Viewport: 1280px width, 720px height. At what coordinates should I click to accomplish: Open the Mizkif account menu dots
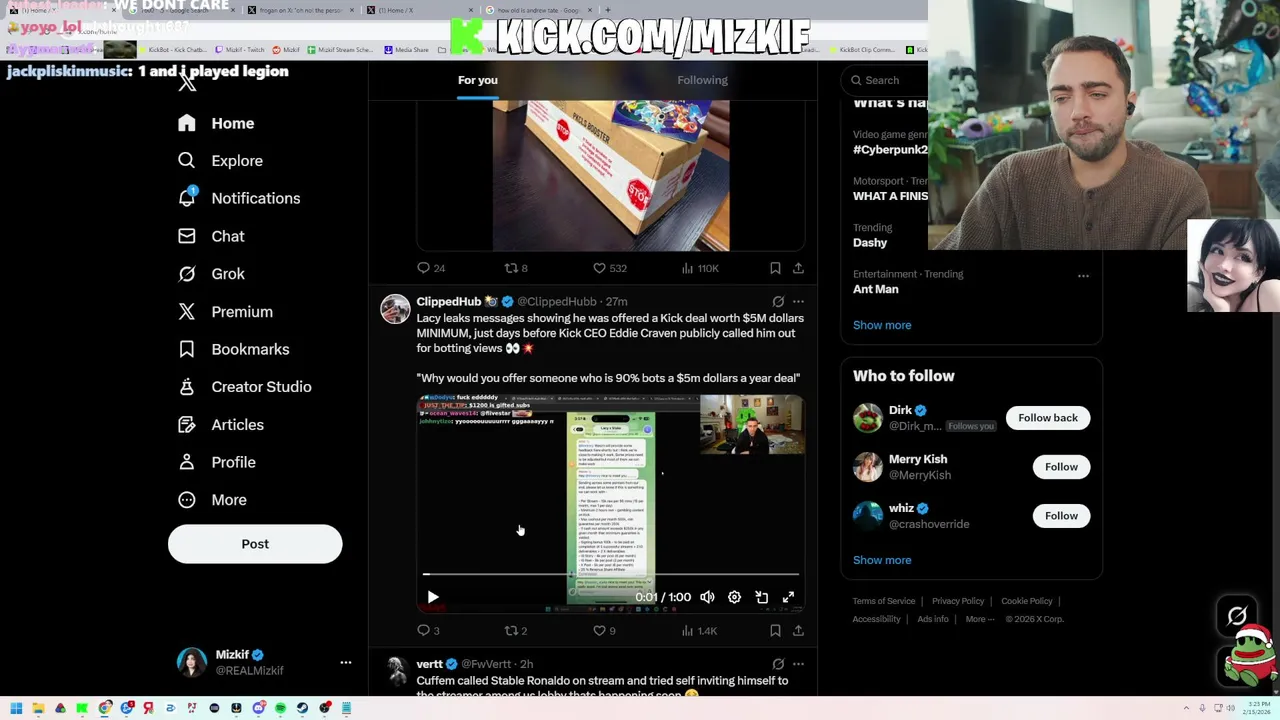coord(346,662)
